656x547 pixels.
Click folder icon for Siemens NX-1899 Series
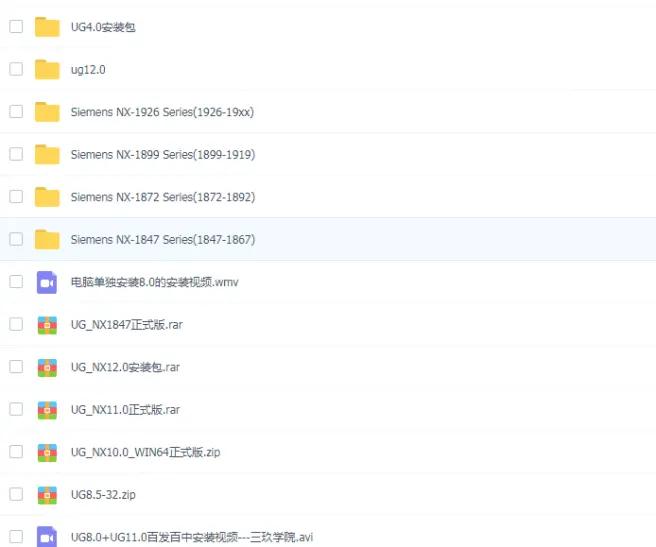coord(47,154)
